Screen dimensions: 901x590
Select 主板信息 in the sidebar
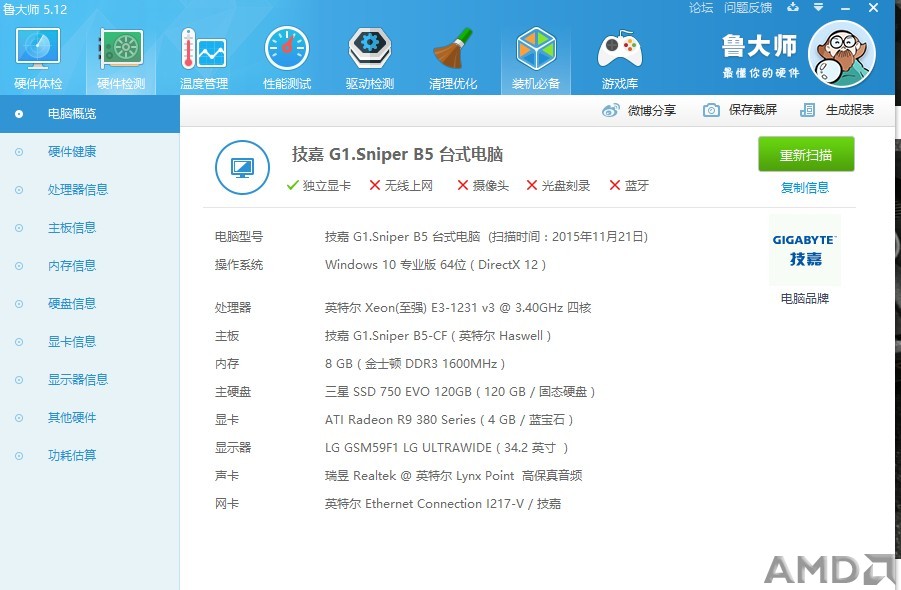tap(90, 227)
